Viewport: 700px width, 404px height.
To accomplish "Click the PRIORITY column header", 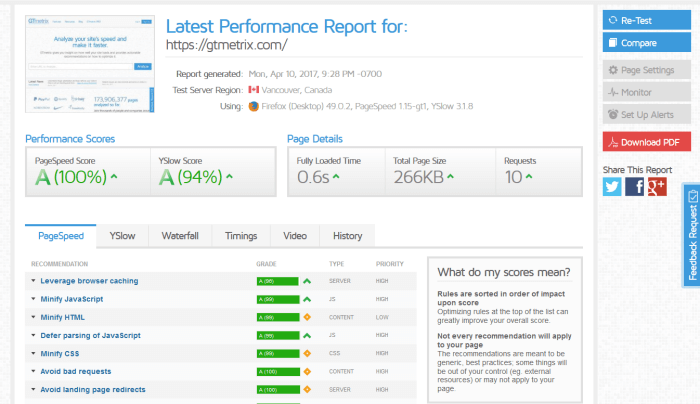I will click(x=390, y=264).
